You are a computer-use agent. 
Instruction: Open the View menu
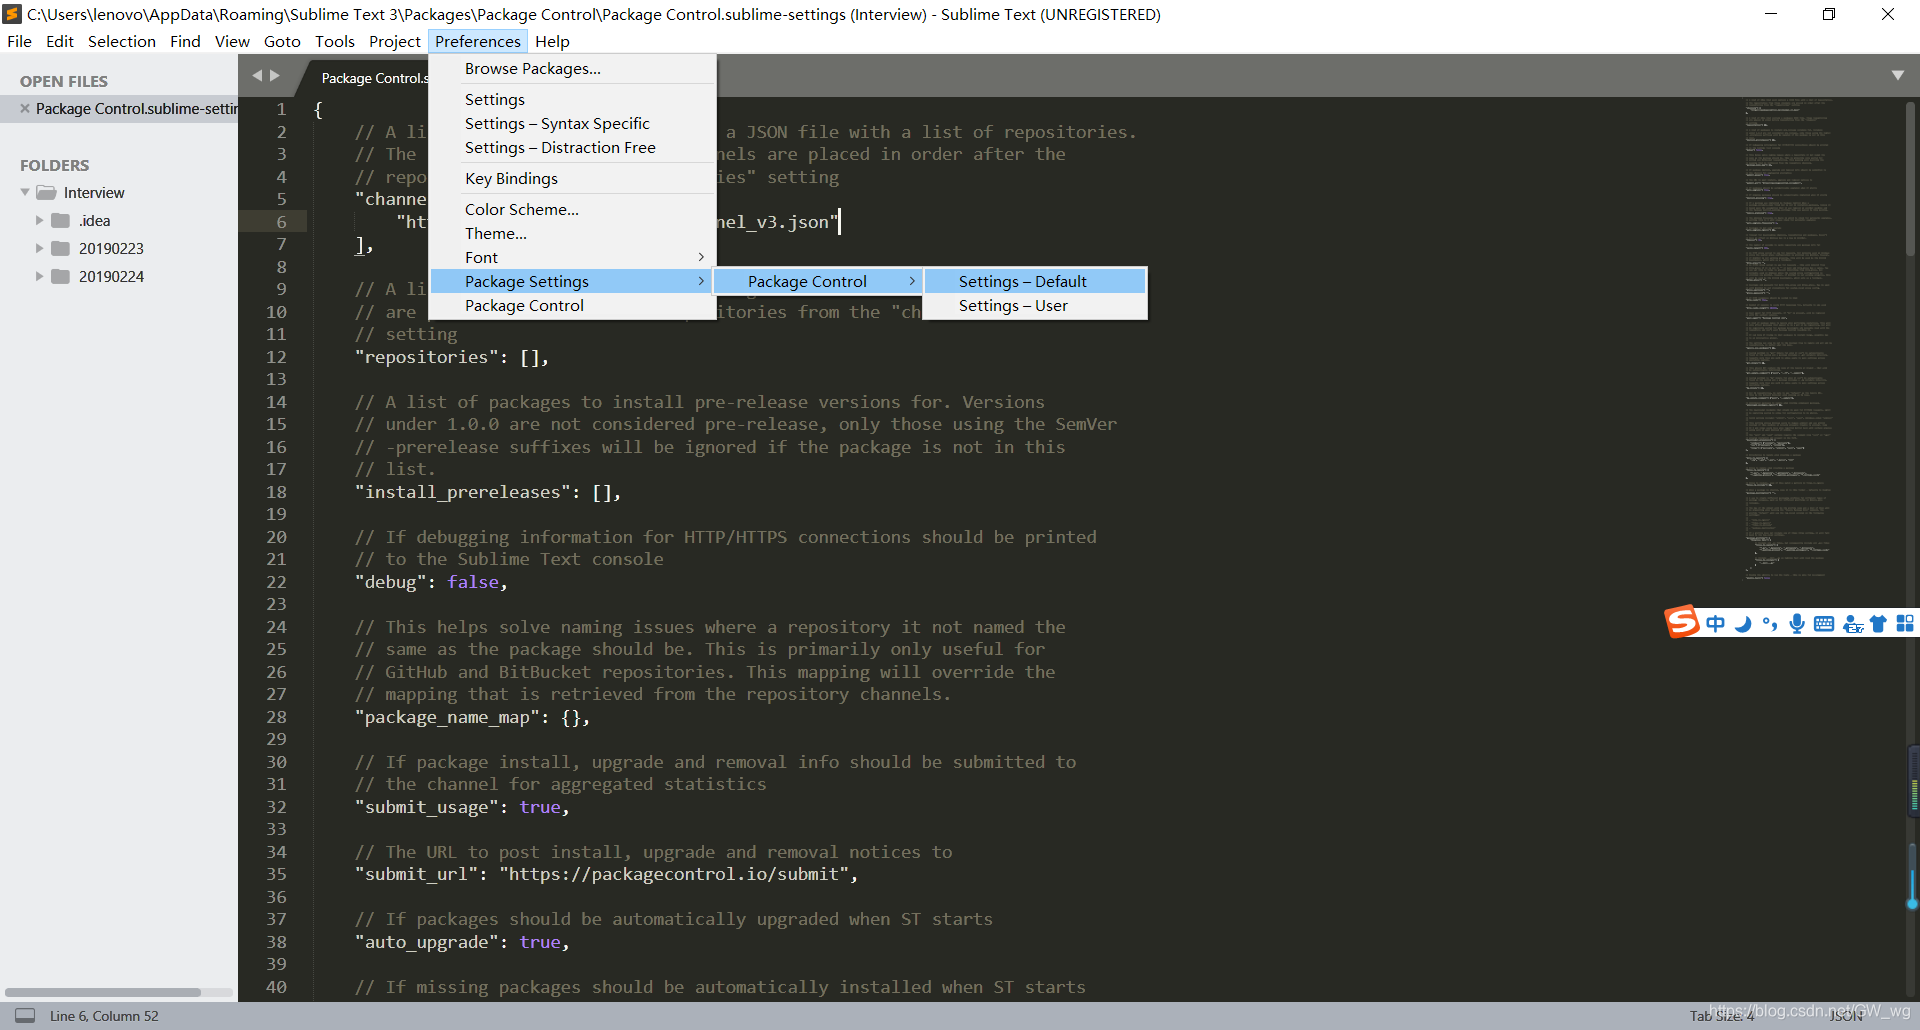pos(232,41)
